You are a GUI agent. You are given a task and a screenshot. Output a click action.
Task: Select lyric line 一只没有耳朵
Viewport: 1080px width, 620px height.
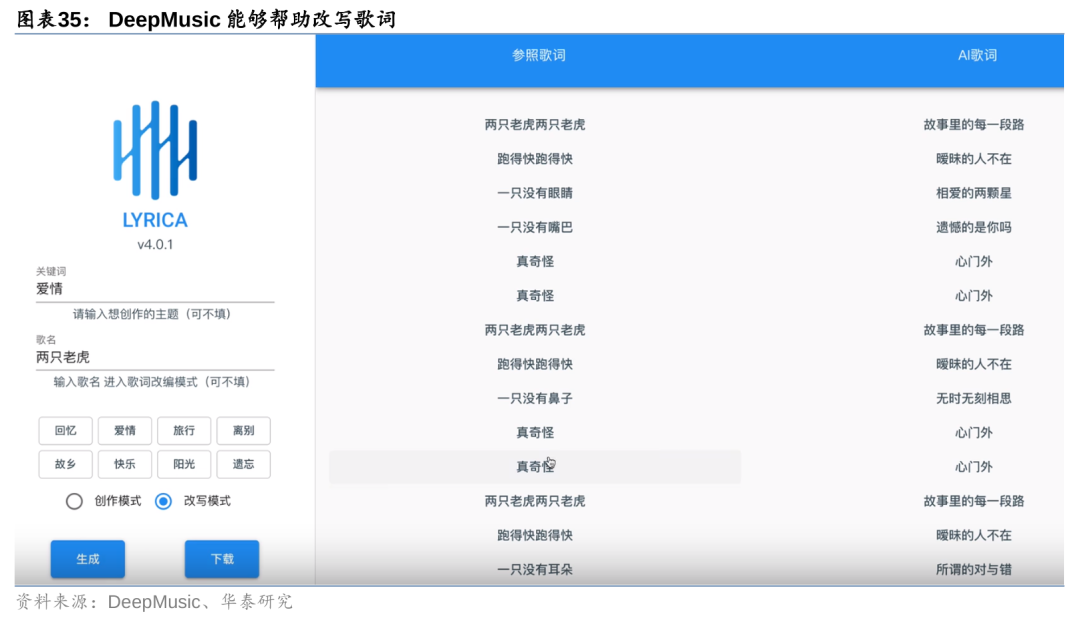click(x=535, y=570)
